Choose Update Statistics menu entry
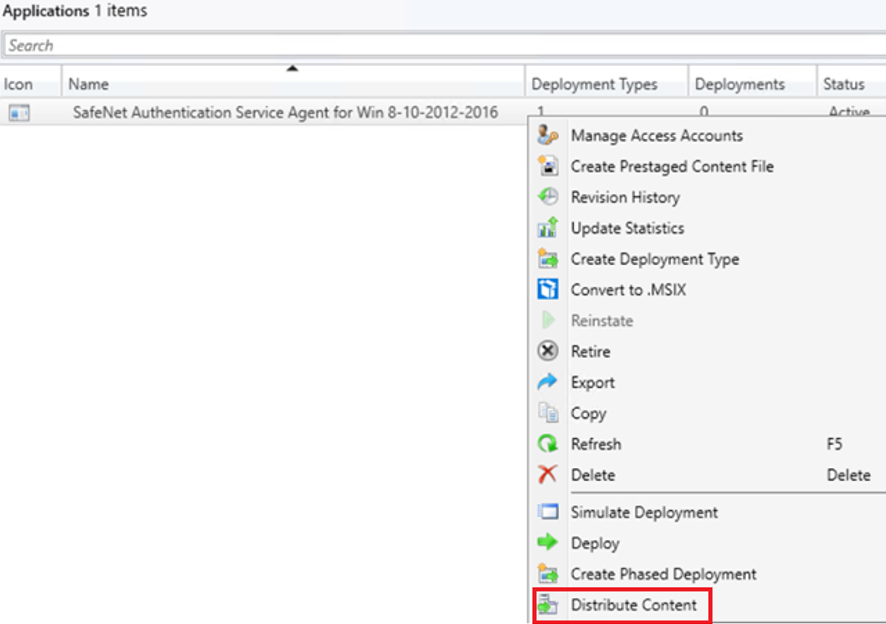Image resolution: width=886 pixels, height=624 pixels. tap(627, 228)
